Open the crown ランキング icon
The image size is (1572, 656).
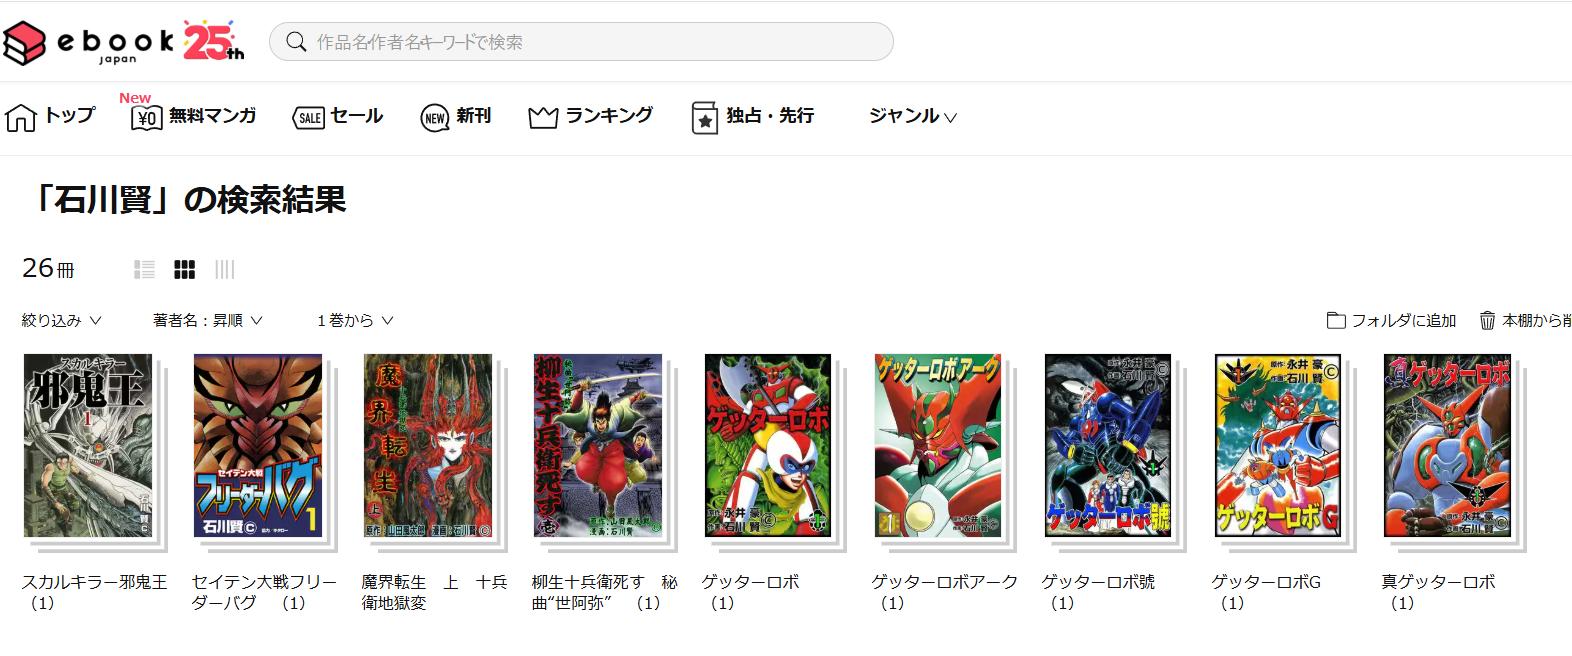click(x=543, y=118)
